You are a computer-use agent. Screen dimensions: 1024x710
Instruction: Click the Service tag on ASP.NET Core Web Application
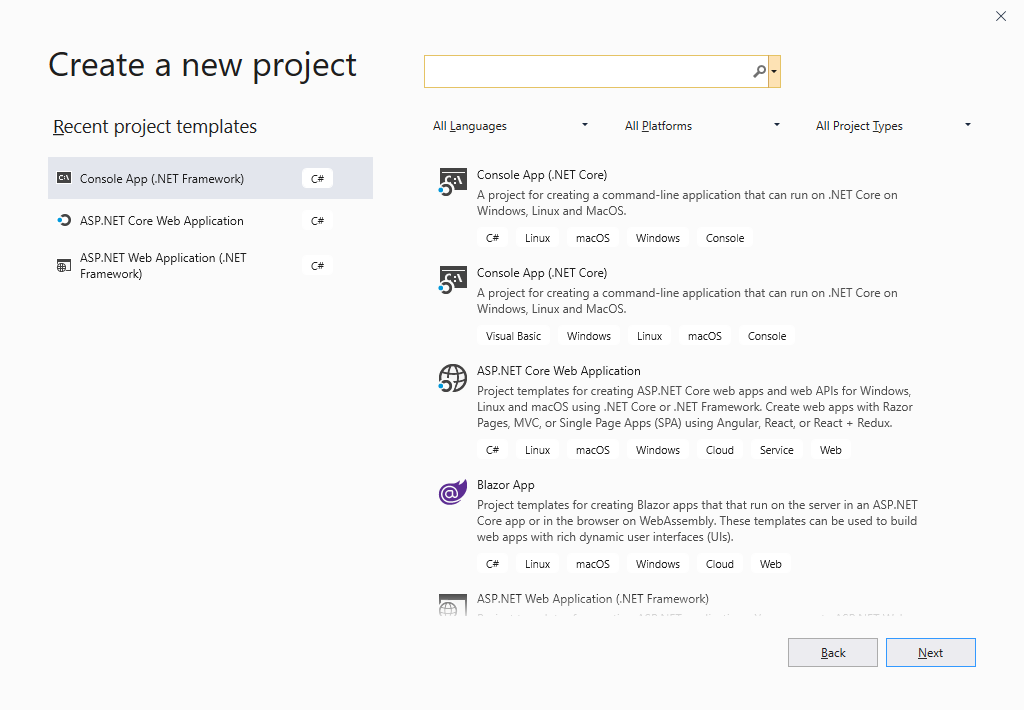[x=776, y=449]
